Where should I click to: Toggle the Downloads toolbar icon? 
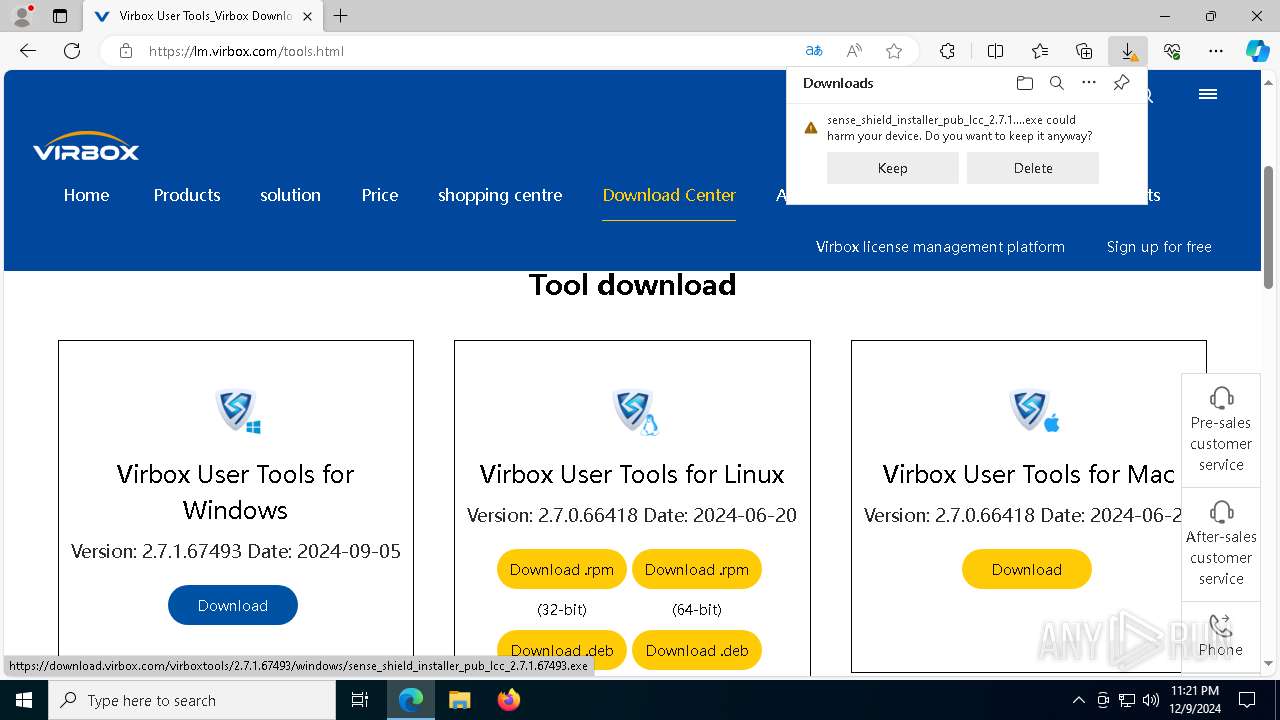click(x=1128, y=51)
